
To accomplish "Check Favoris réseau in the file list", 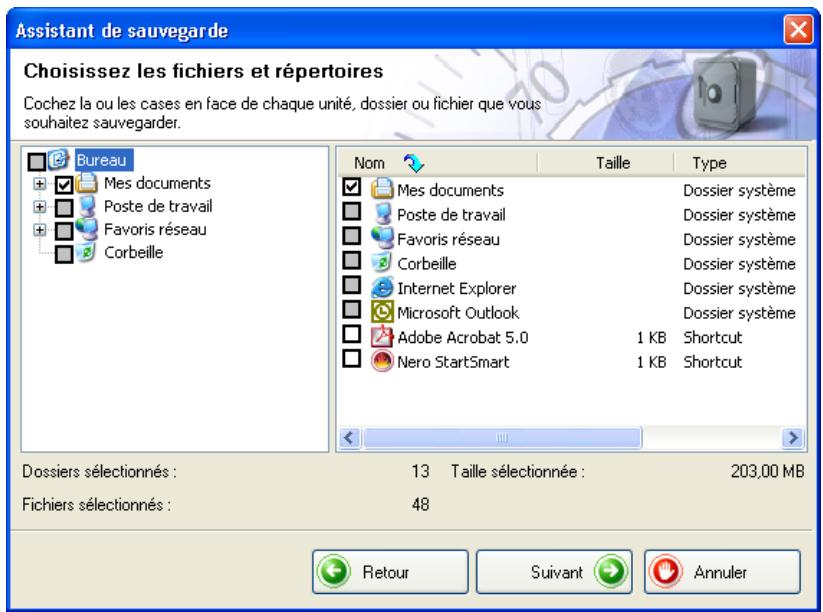I will [352, 236].
